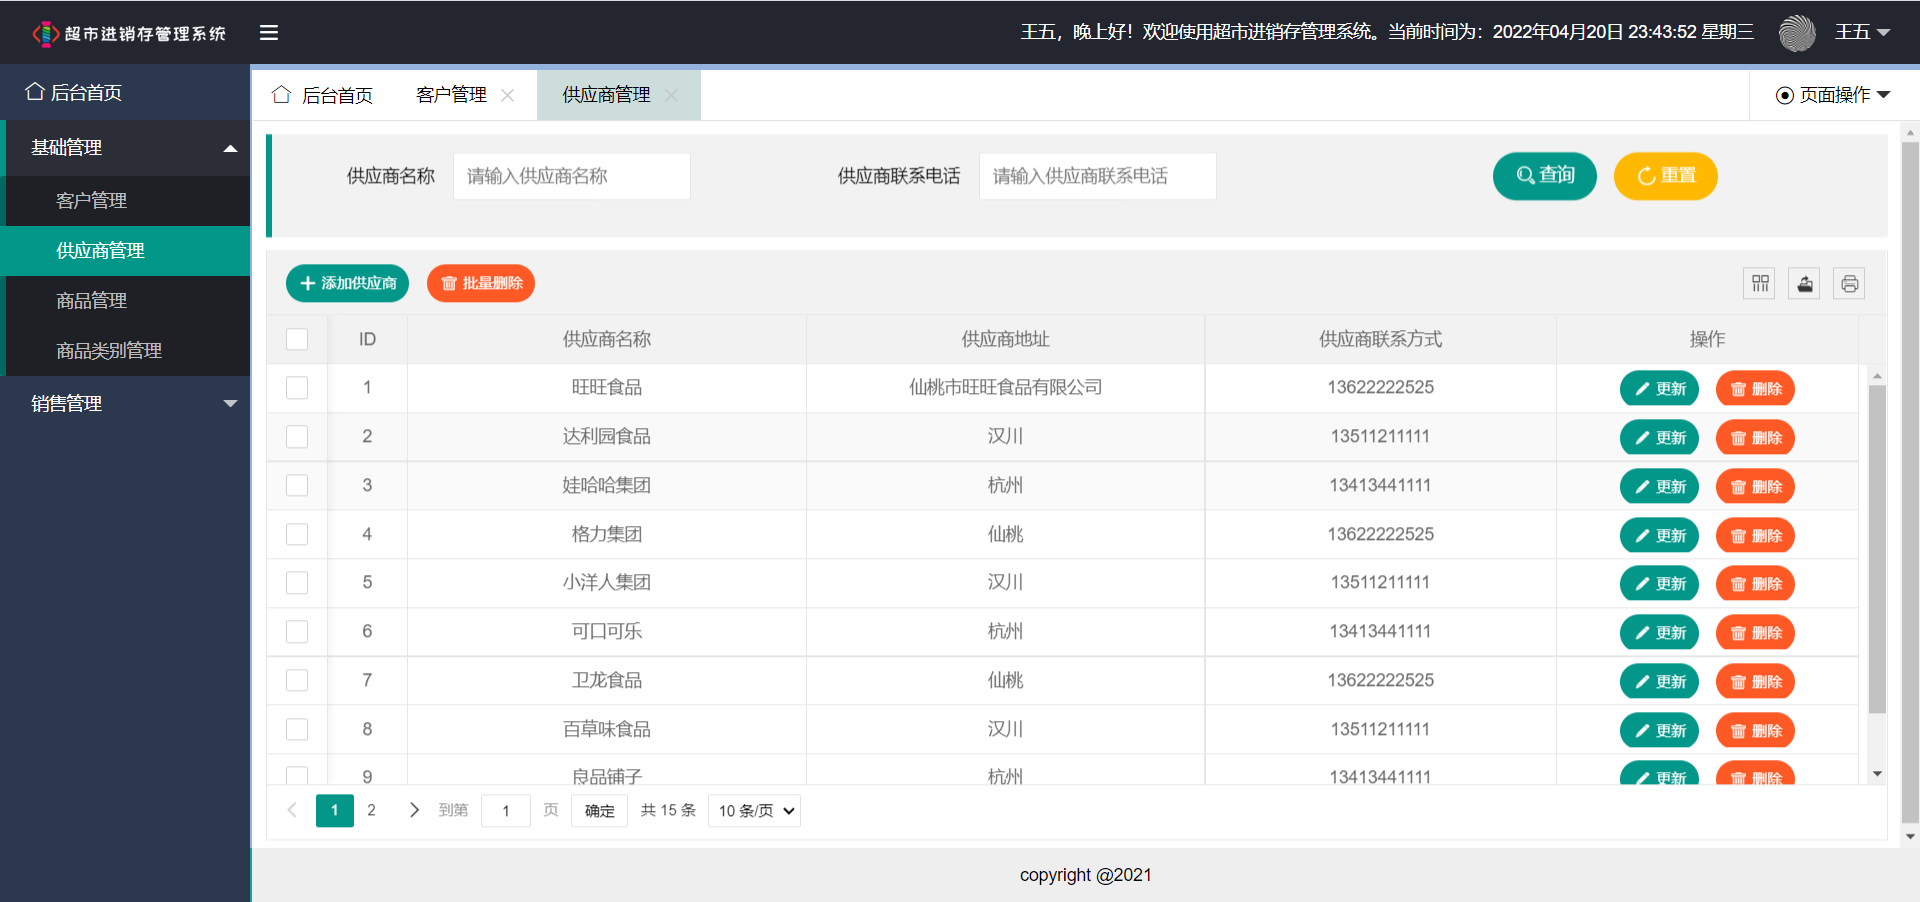
Task: Delete supplier 可口可乐
Action: click(x=1755, y=633)
